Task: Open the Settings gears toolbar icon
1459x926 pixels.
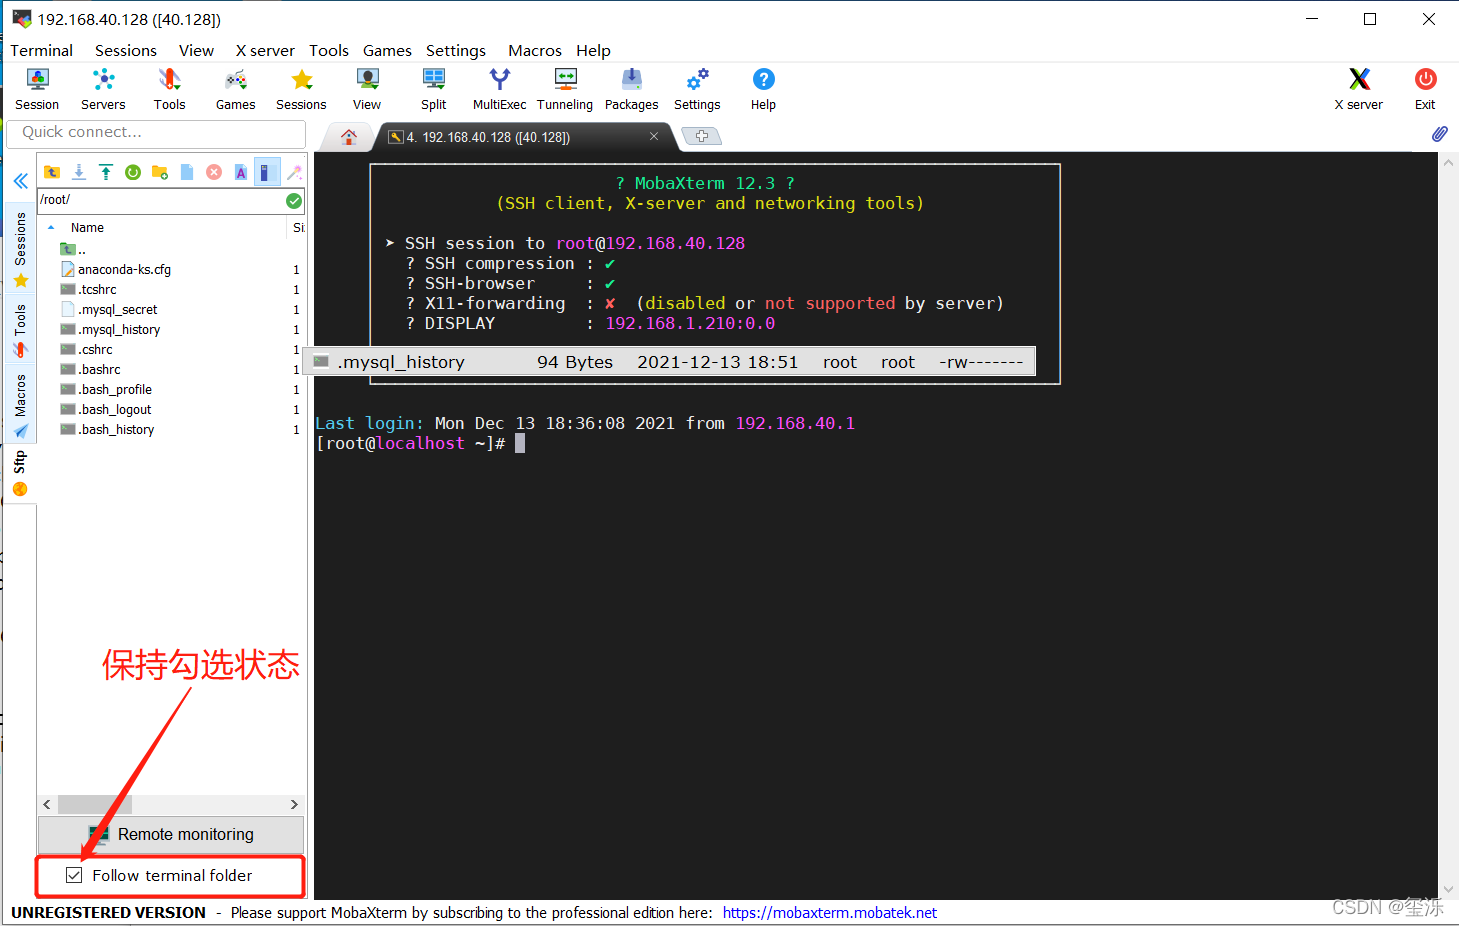Action: tap(697, 89)
